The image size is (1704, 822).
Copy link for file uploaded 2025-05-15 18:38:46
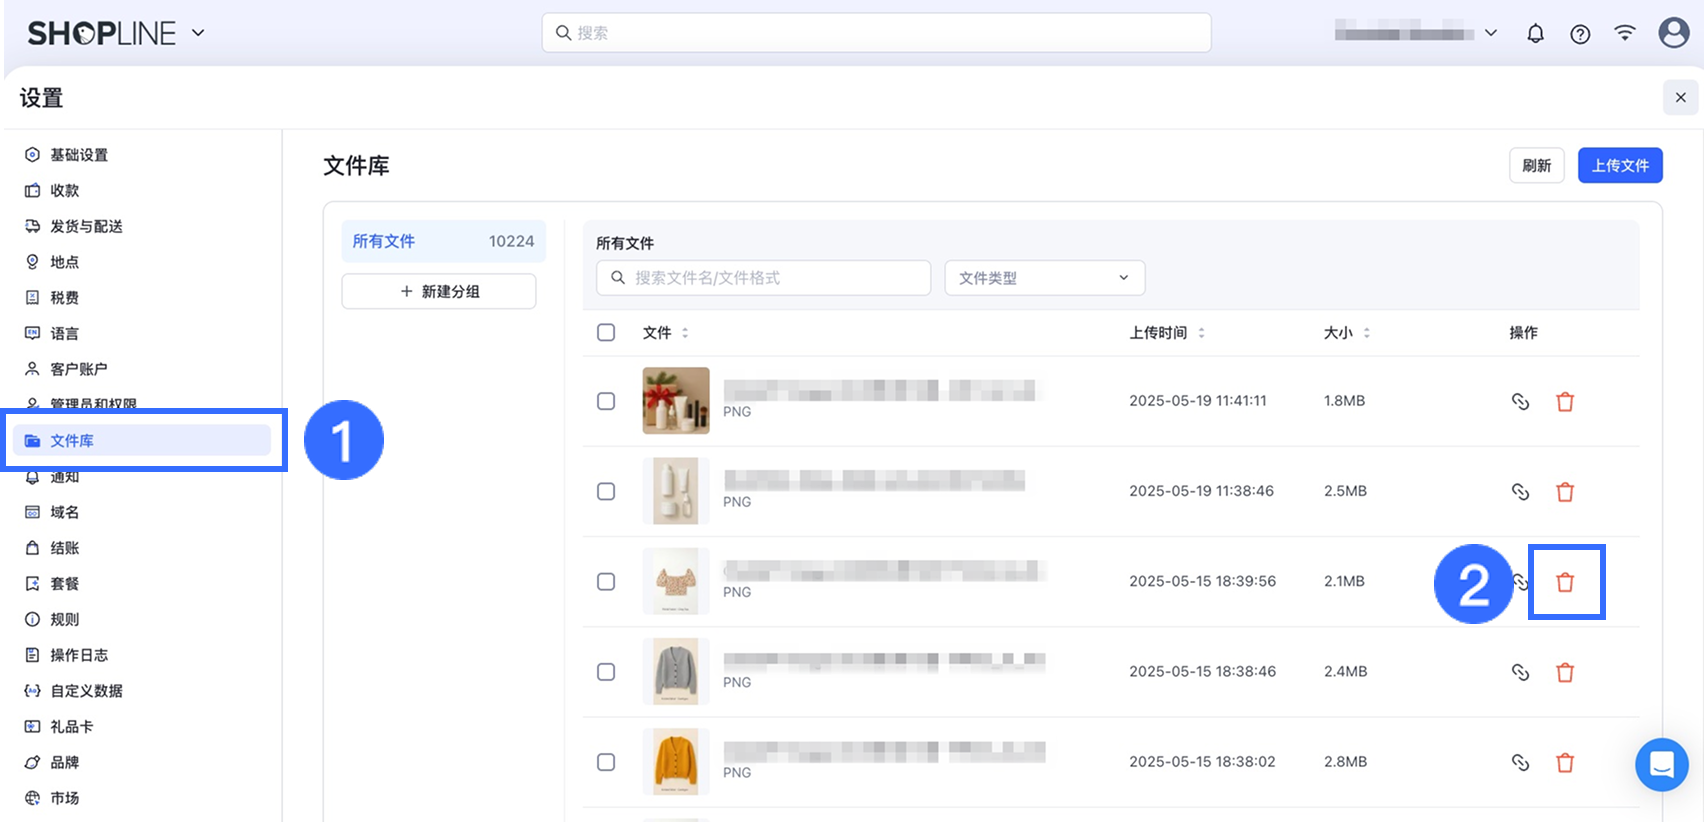[x=1520, y=672]
